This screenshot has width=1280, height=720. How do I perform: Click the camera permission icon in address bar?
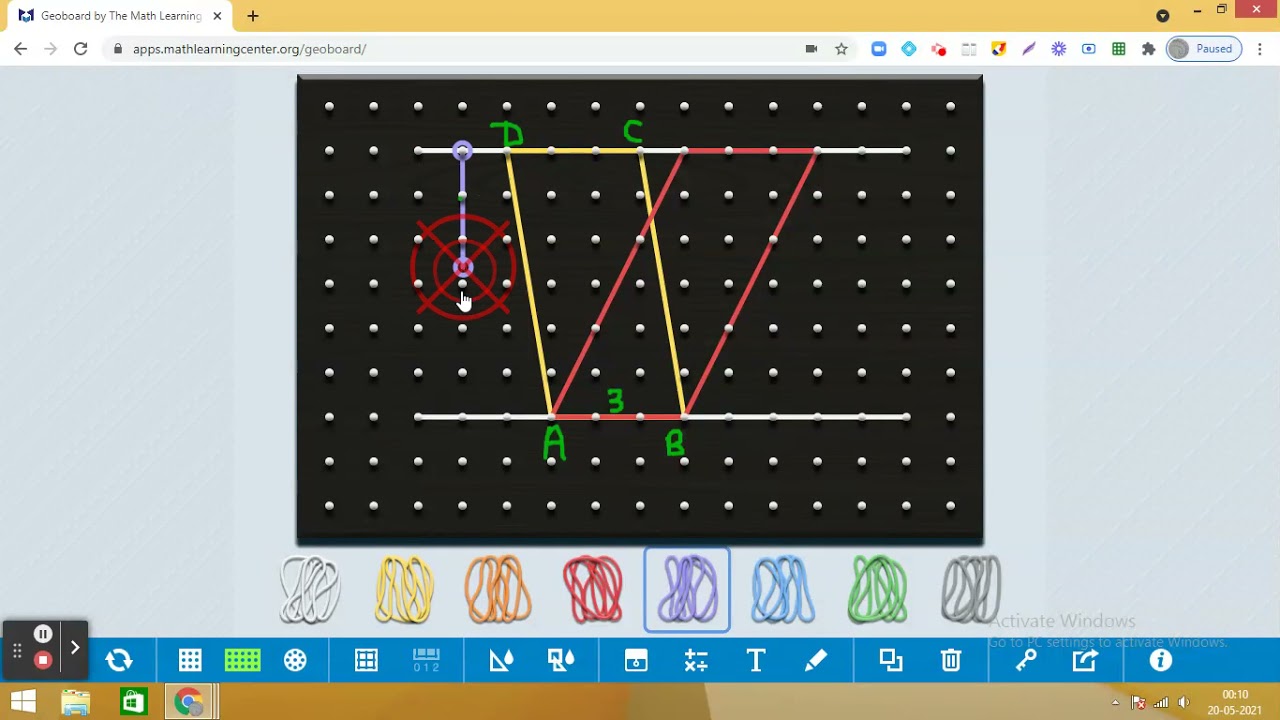(x=811, y=48)
